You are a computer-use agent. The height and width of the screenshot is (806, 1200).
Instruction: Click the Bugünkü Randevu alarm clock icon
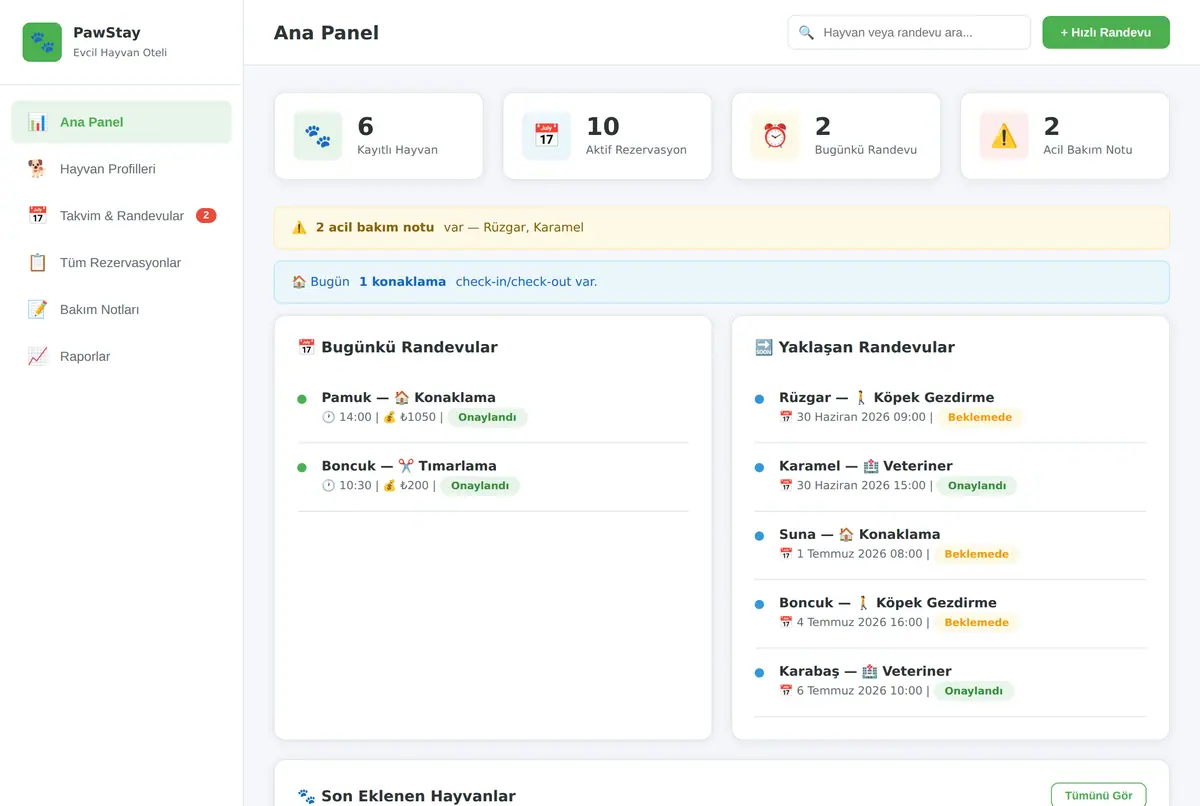(x=775, y=136)
